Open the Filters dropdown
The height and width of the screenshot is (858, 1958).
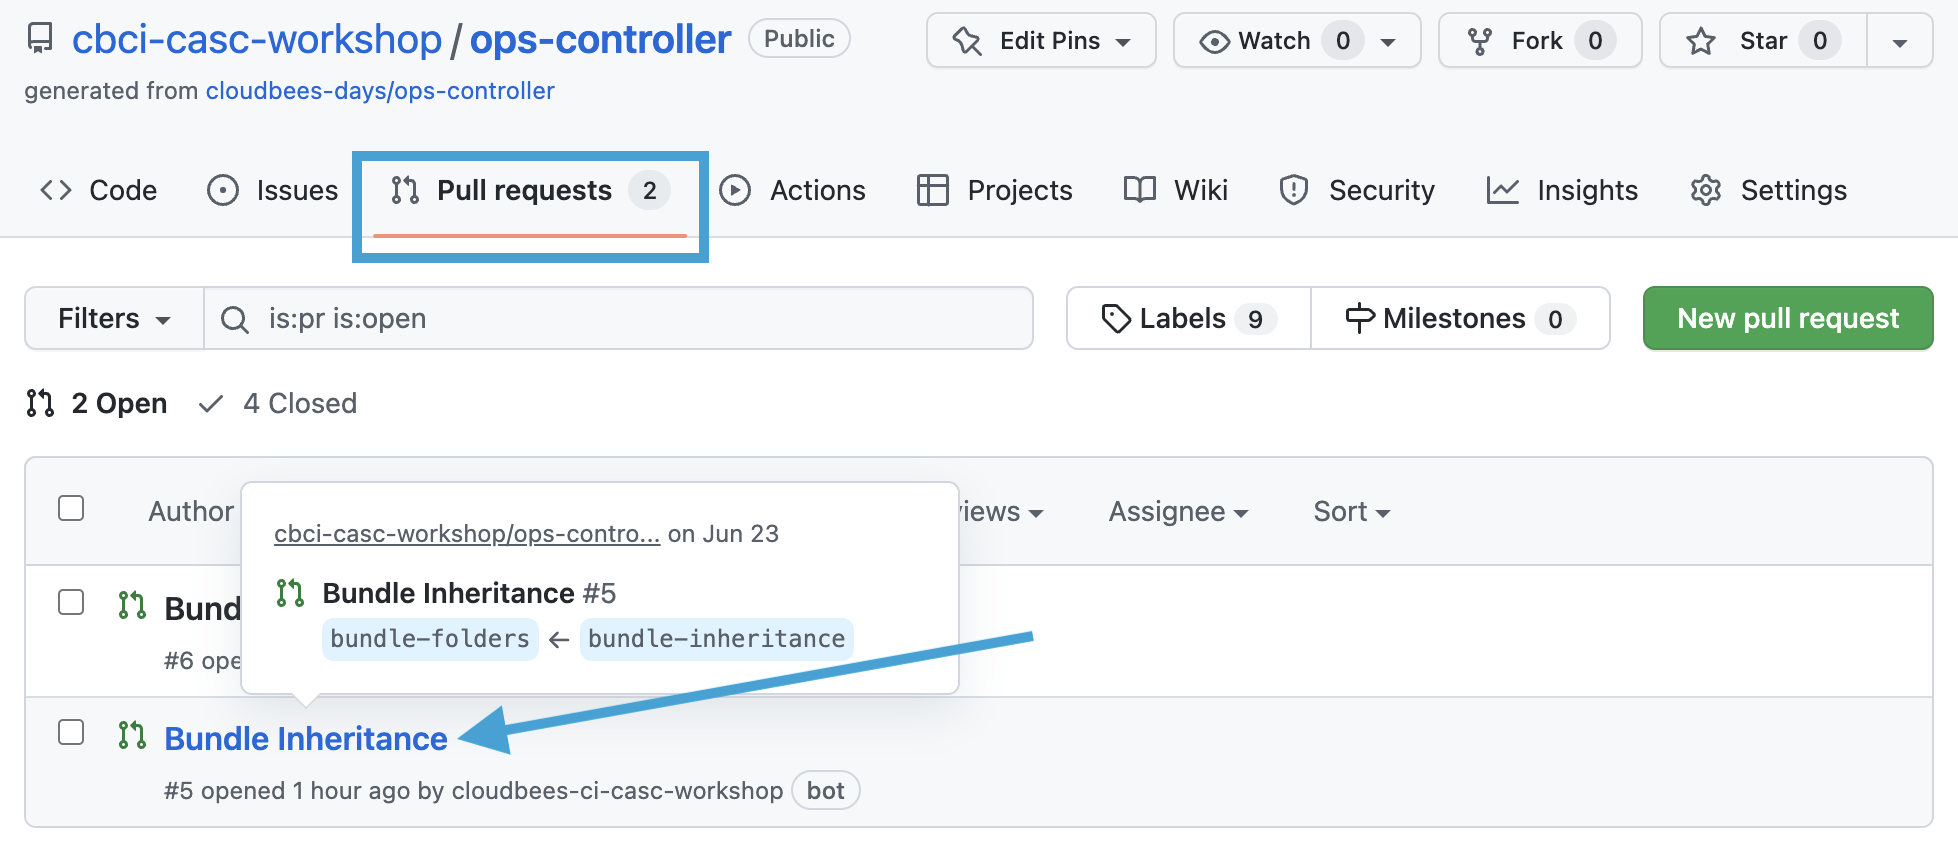coord(114,318)
